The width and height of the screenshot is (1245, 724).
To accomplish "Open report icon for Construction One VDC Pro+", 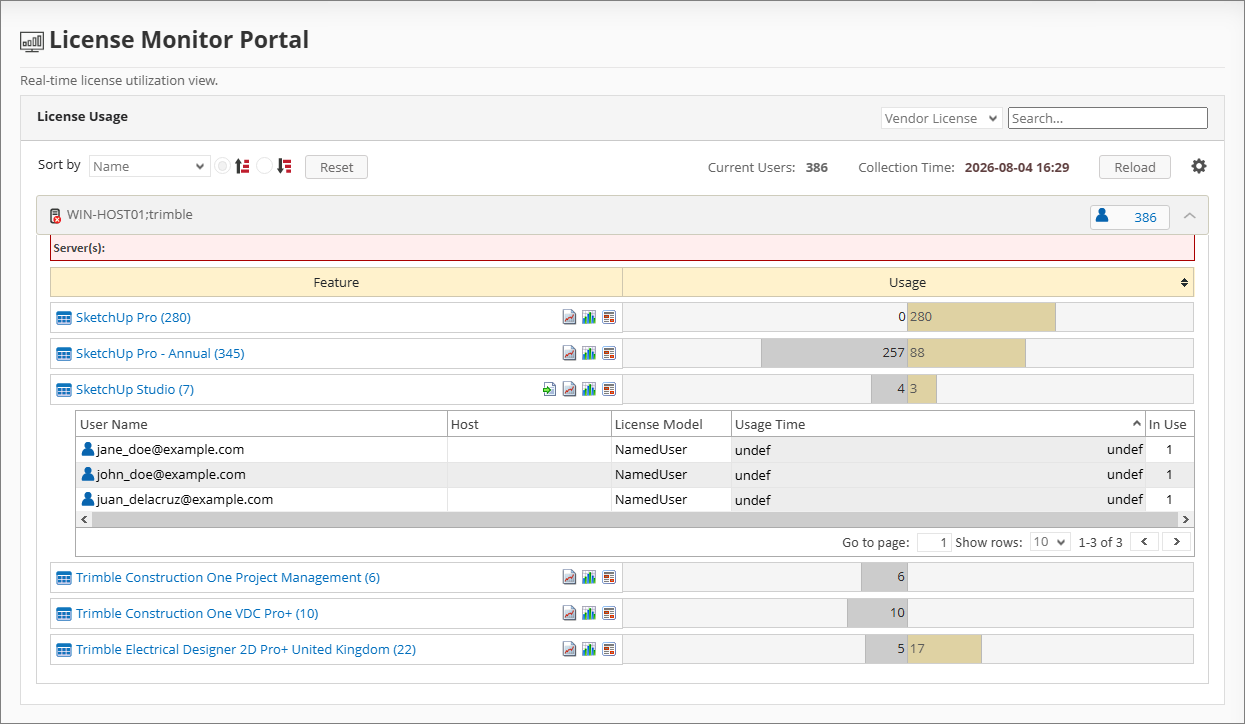I will pos(609,614).
